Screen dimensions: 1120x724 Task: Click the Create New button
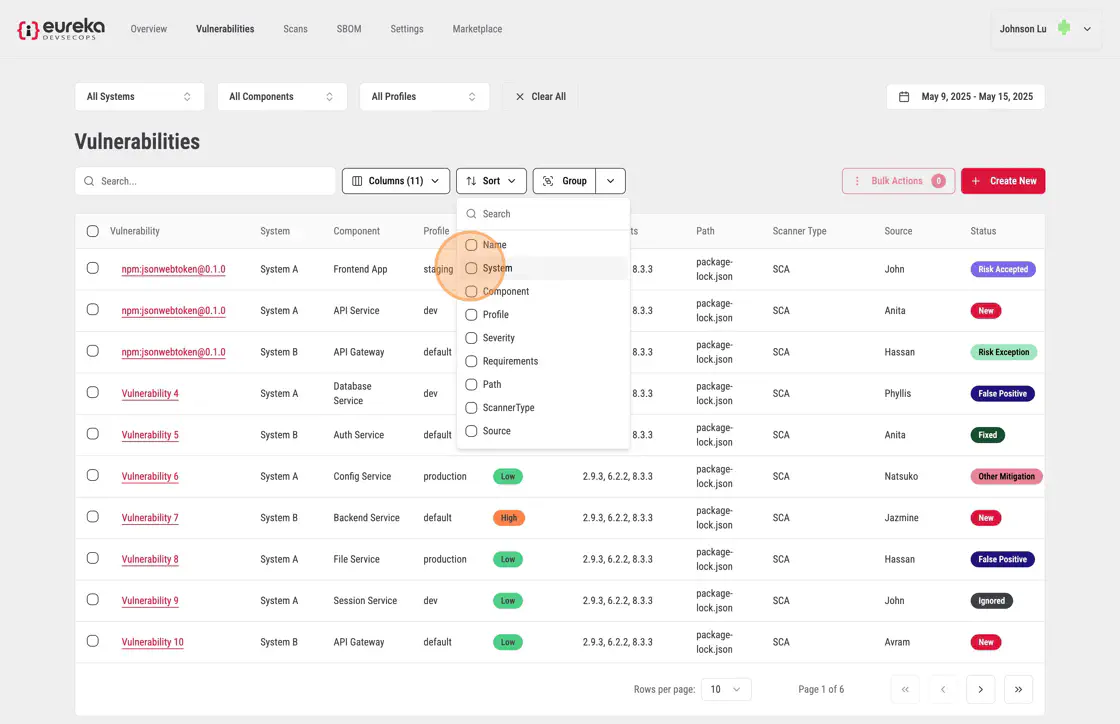pos(1003,181)
